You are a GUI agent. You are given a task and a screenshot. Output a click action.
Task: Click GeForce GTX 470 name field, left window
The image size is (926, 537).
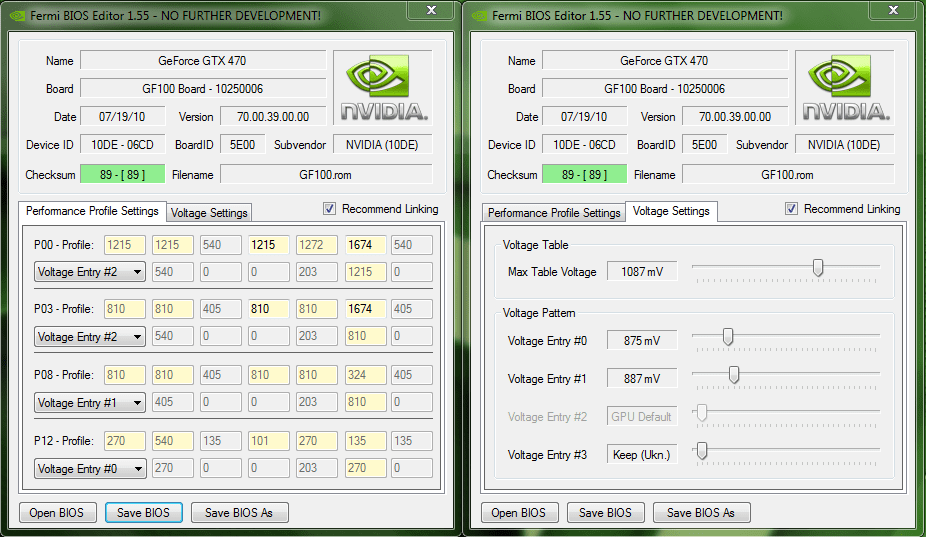(203, 60)
